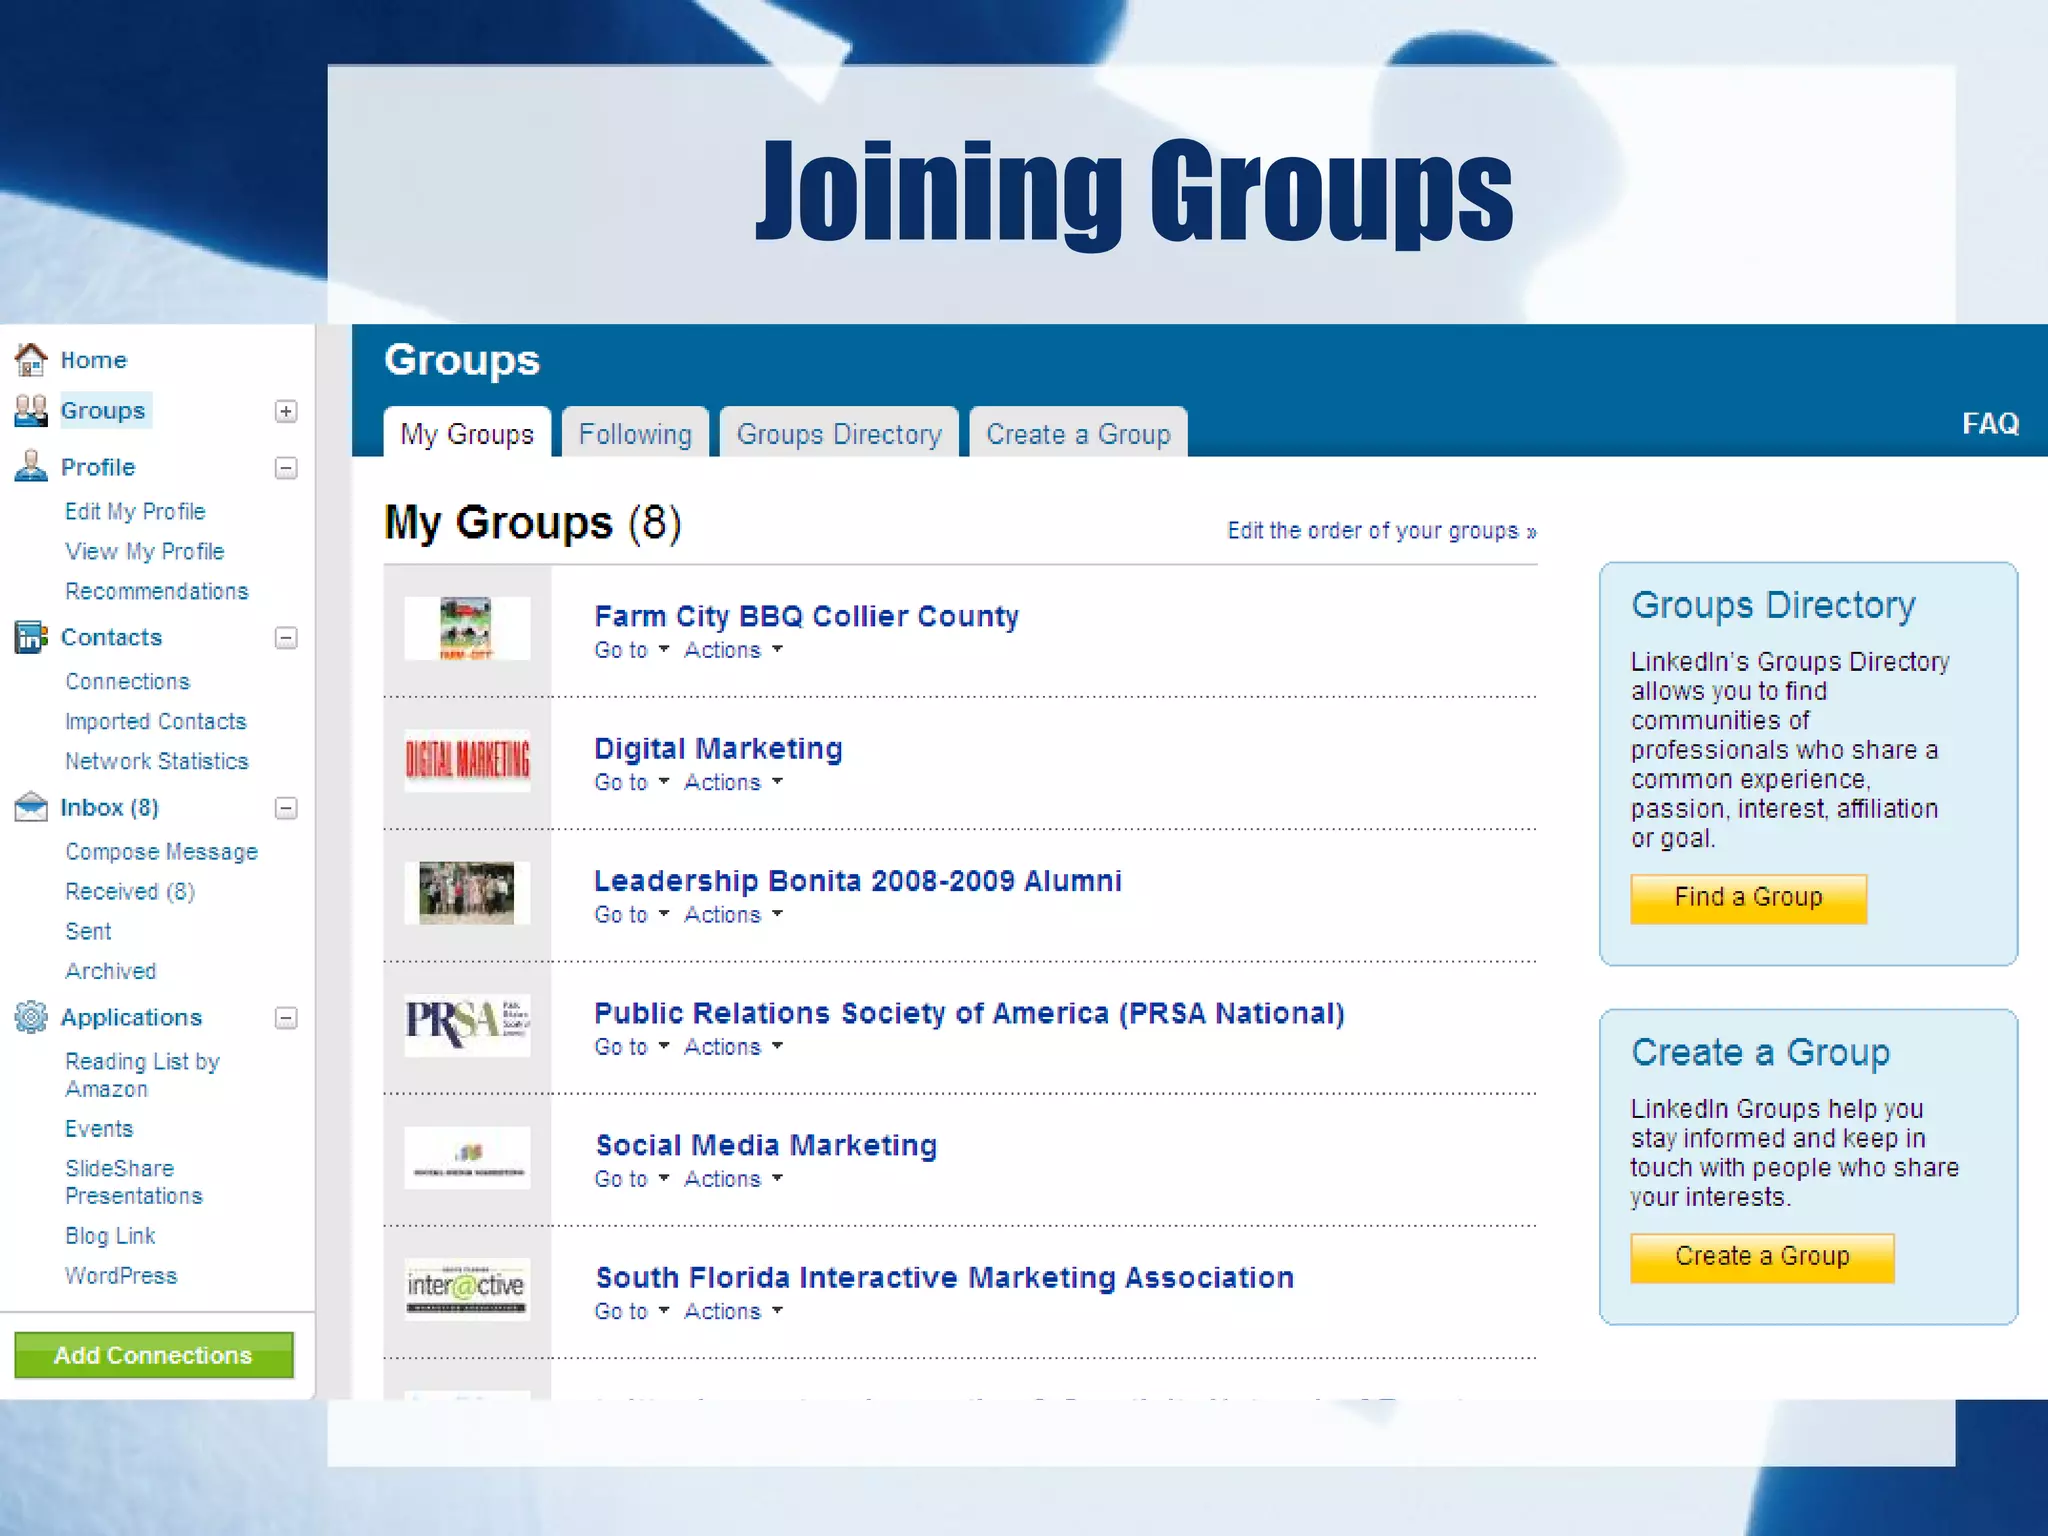
Task: Open Actions dropdown for Leadership Bonita Alumni
Action: [x=733, y=914]
